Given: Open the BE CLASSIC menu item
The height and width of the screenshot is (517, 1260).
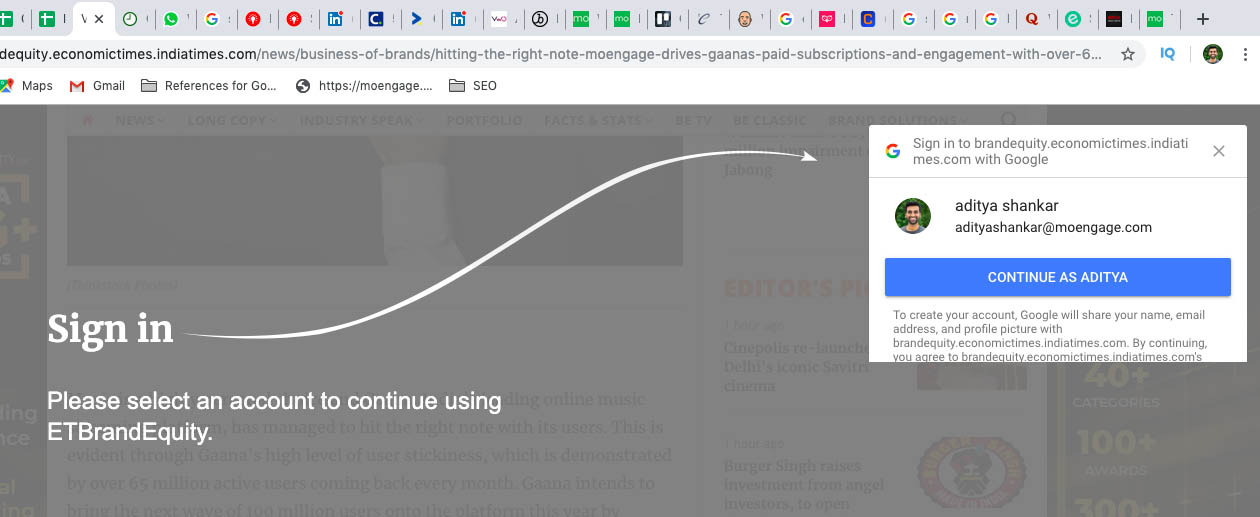Looking at the screenshot, I should click(x=770, y=120).
